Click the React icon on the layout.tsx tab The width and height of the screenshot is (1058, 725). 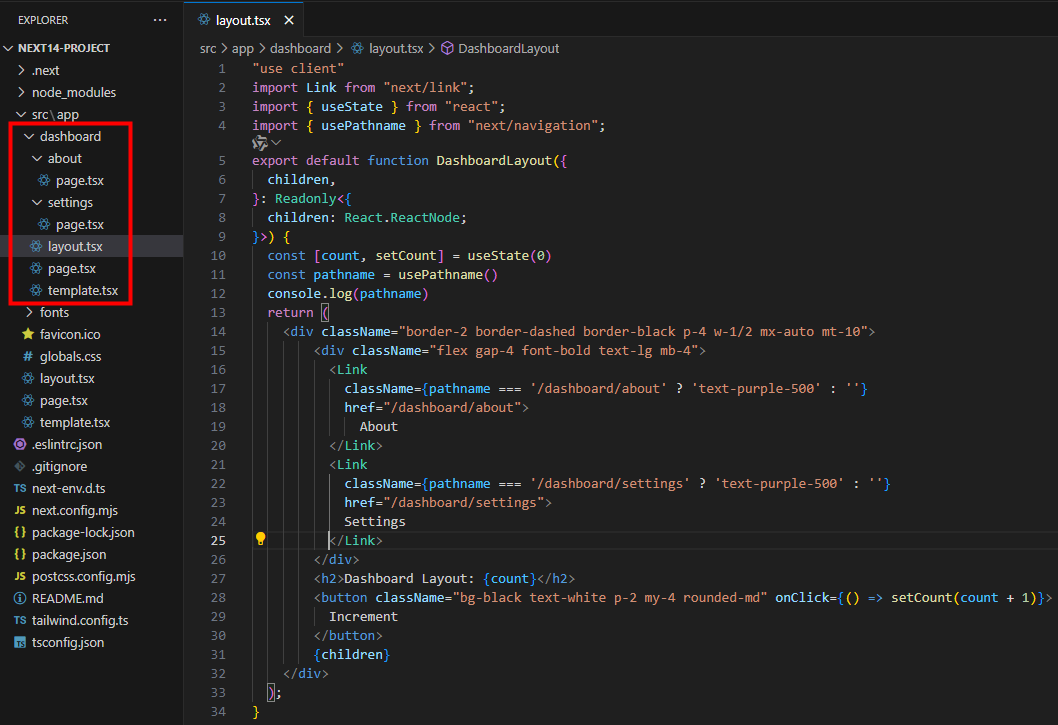(x=204, y=20)
